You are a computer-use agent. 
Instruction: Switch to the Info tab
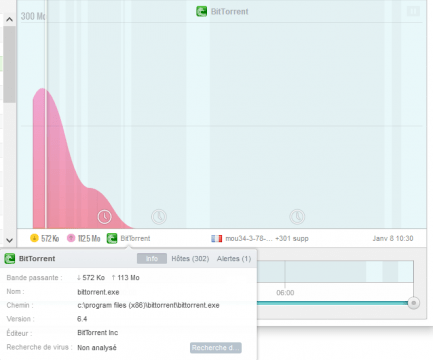point(152,259)
